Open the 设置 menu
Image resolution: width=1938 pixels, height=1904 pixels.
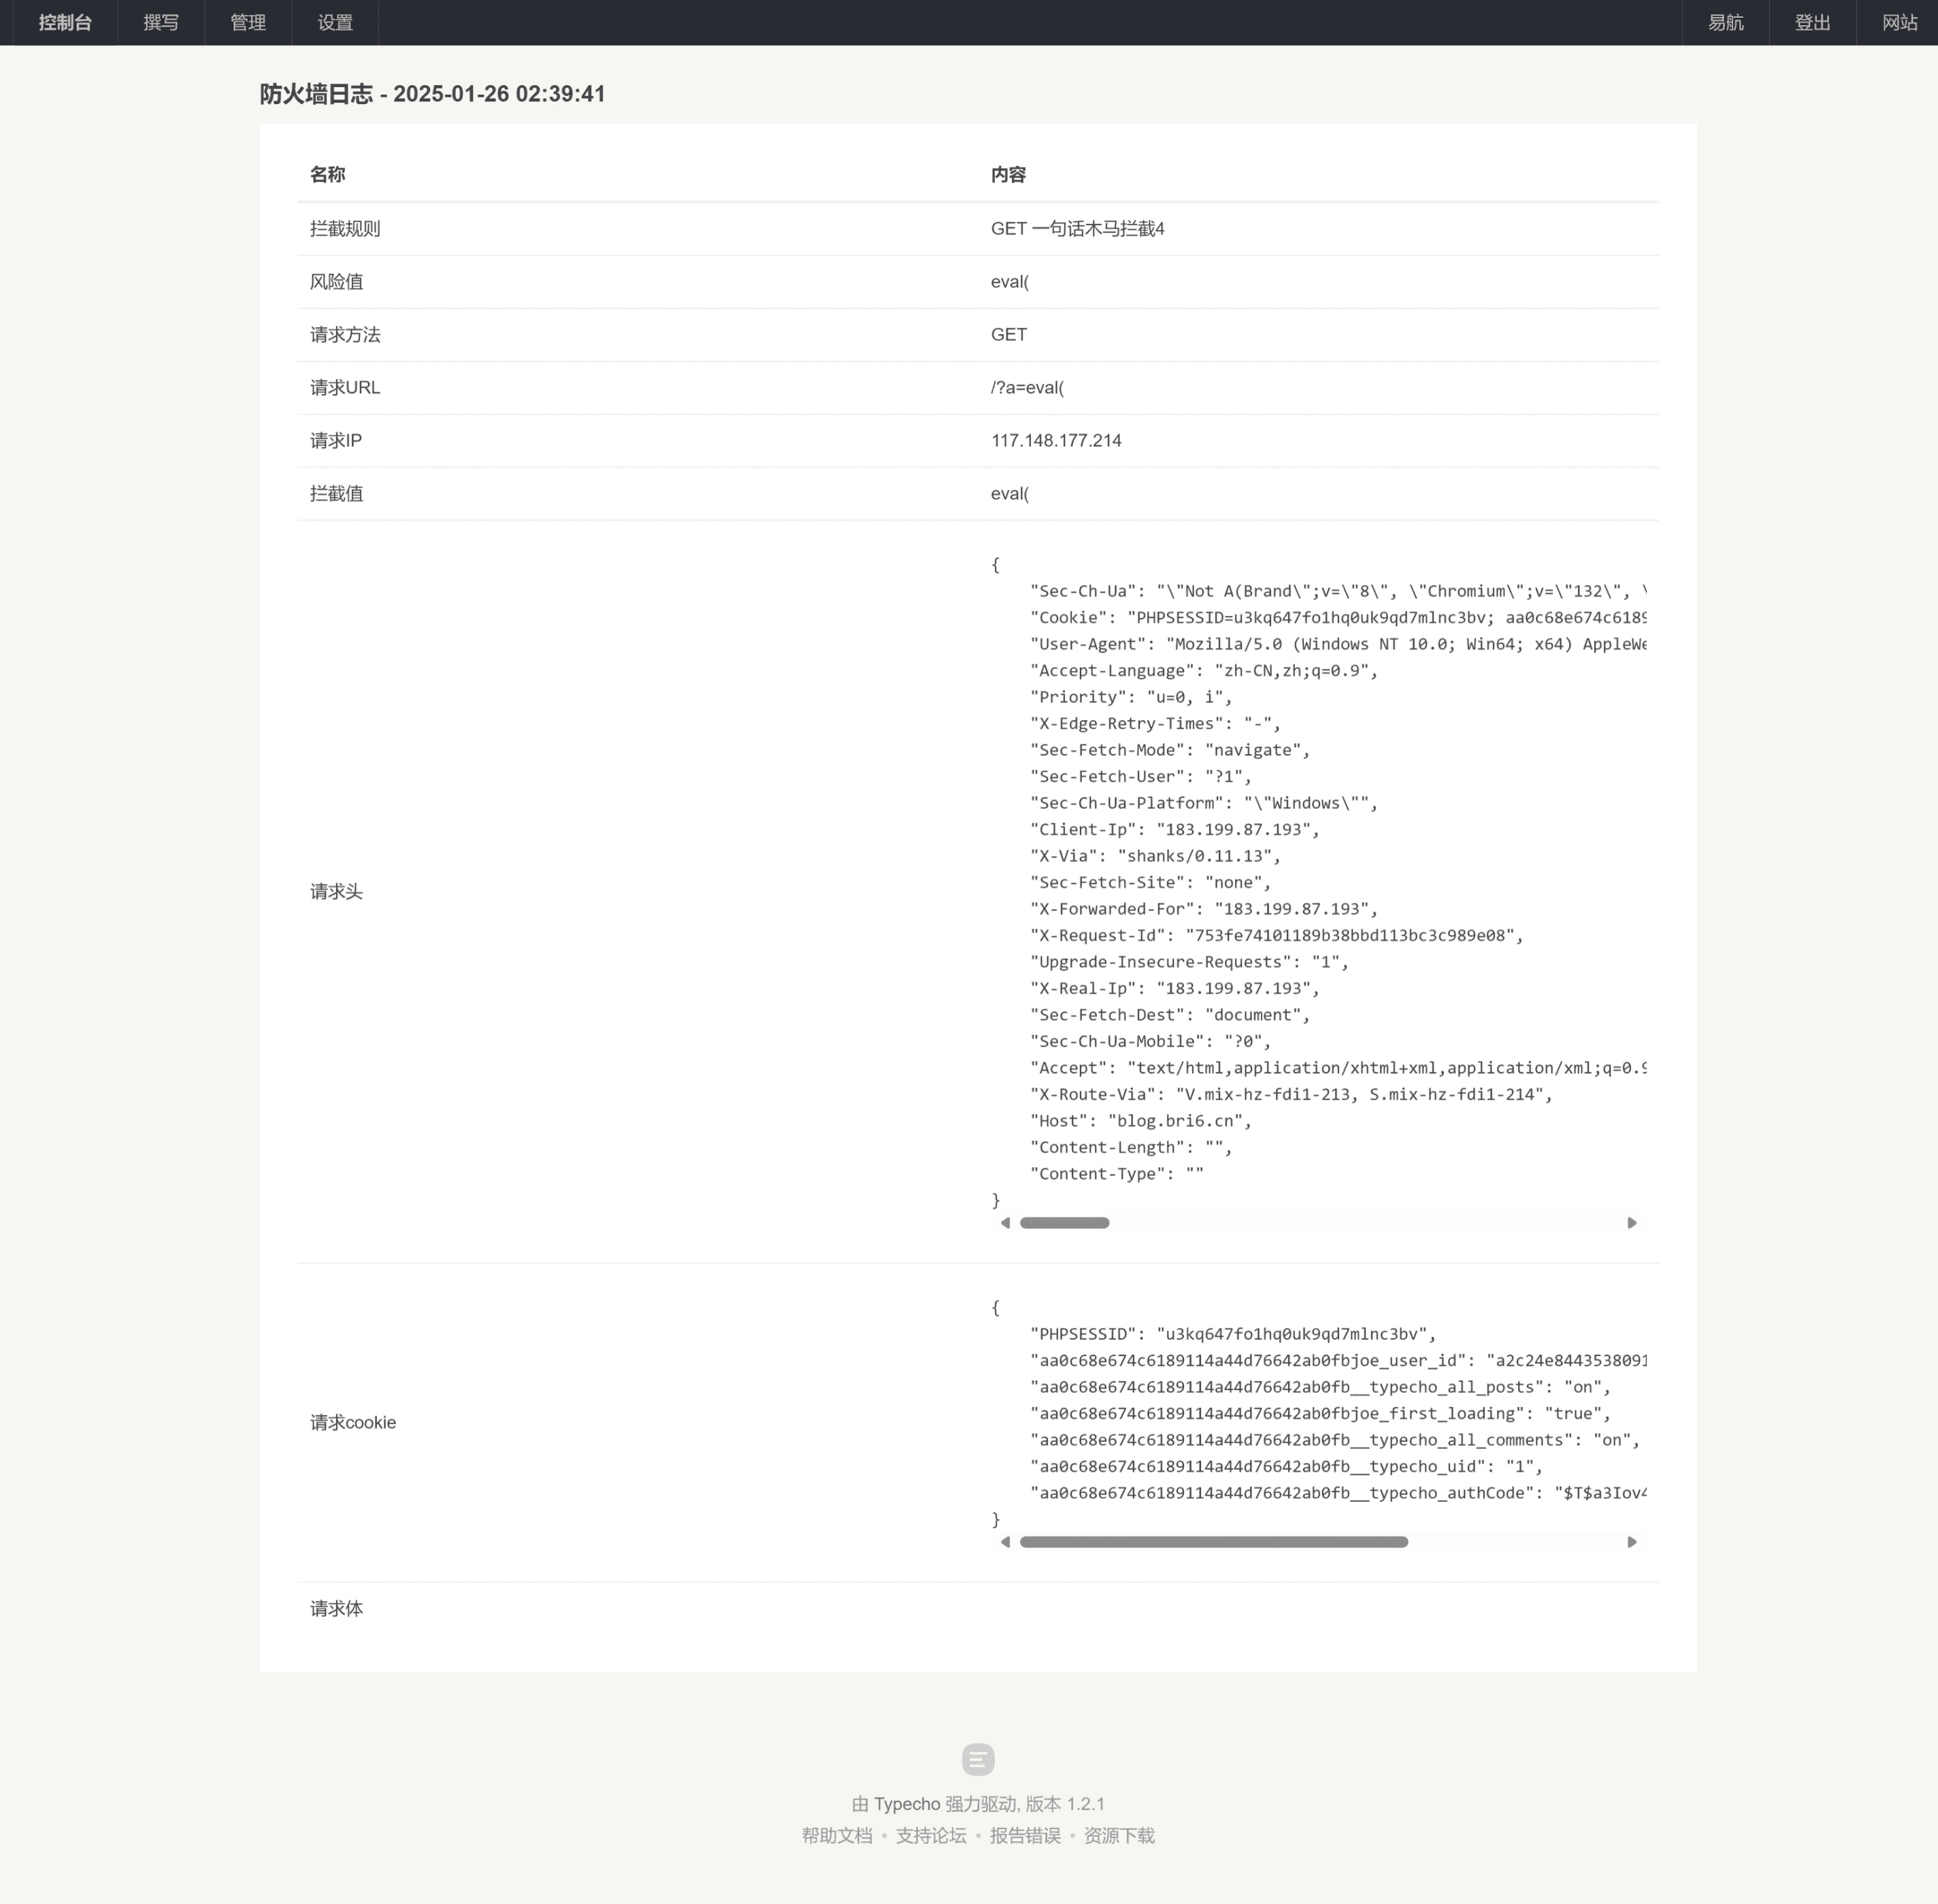(x=335, y=22)
